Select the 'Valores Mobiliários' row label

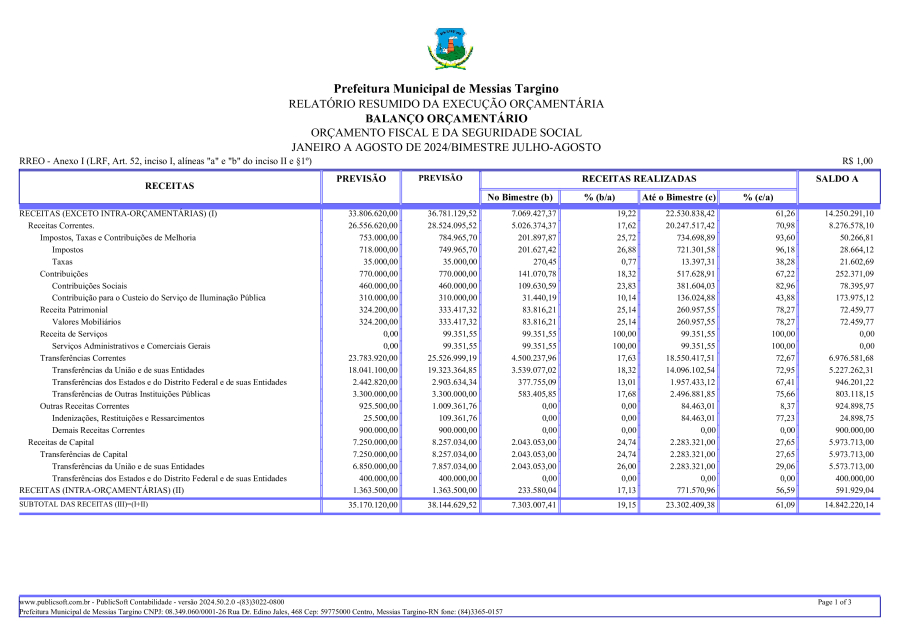[x=86, y=322]
